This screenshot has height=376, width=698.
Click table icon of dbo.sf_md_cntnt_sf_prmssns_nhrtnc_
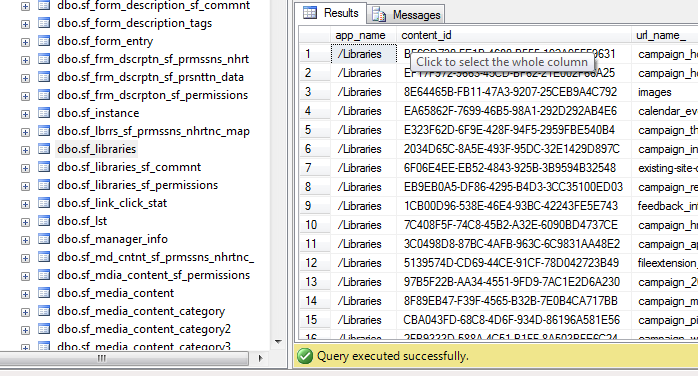coord(44,257)
